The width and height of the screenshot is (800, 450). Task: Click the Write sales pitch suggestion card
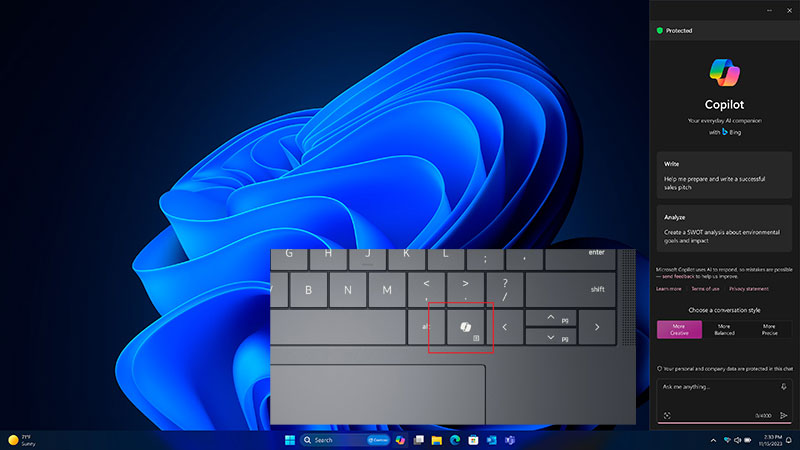click(x=725, y=173)
